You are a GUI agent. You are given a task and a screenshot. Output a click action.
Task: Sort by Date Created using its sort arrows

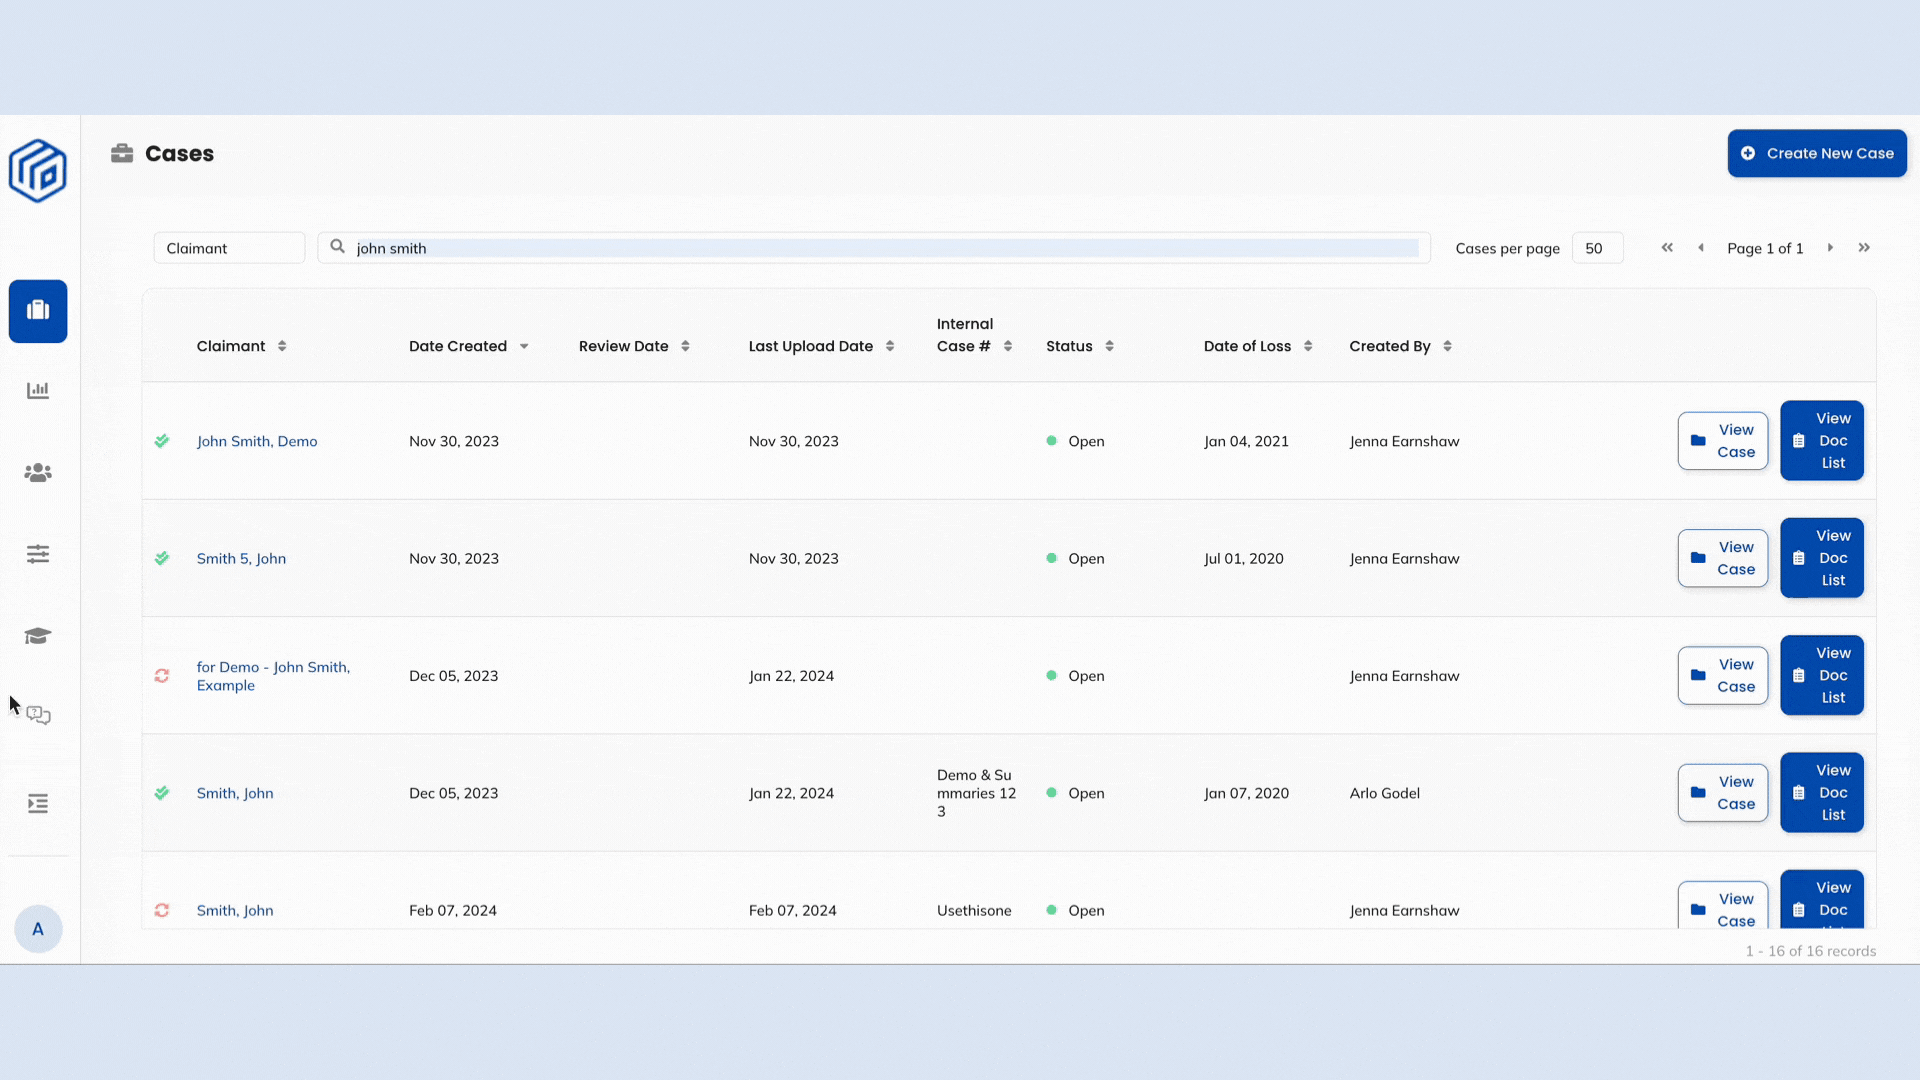pos(524,346)
